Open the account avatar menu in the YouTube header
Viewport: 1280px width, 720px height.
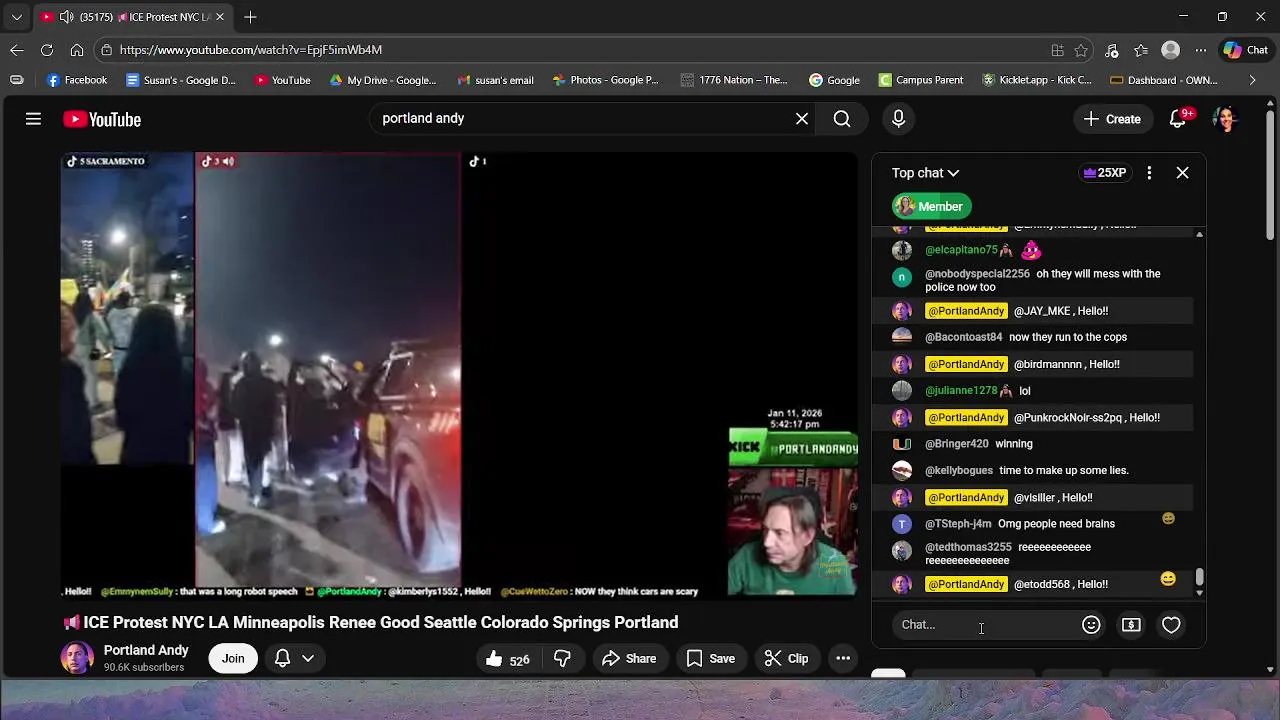click(1225, 119)
